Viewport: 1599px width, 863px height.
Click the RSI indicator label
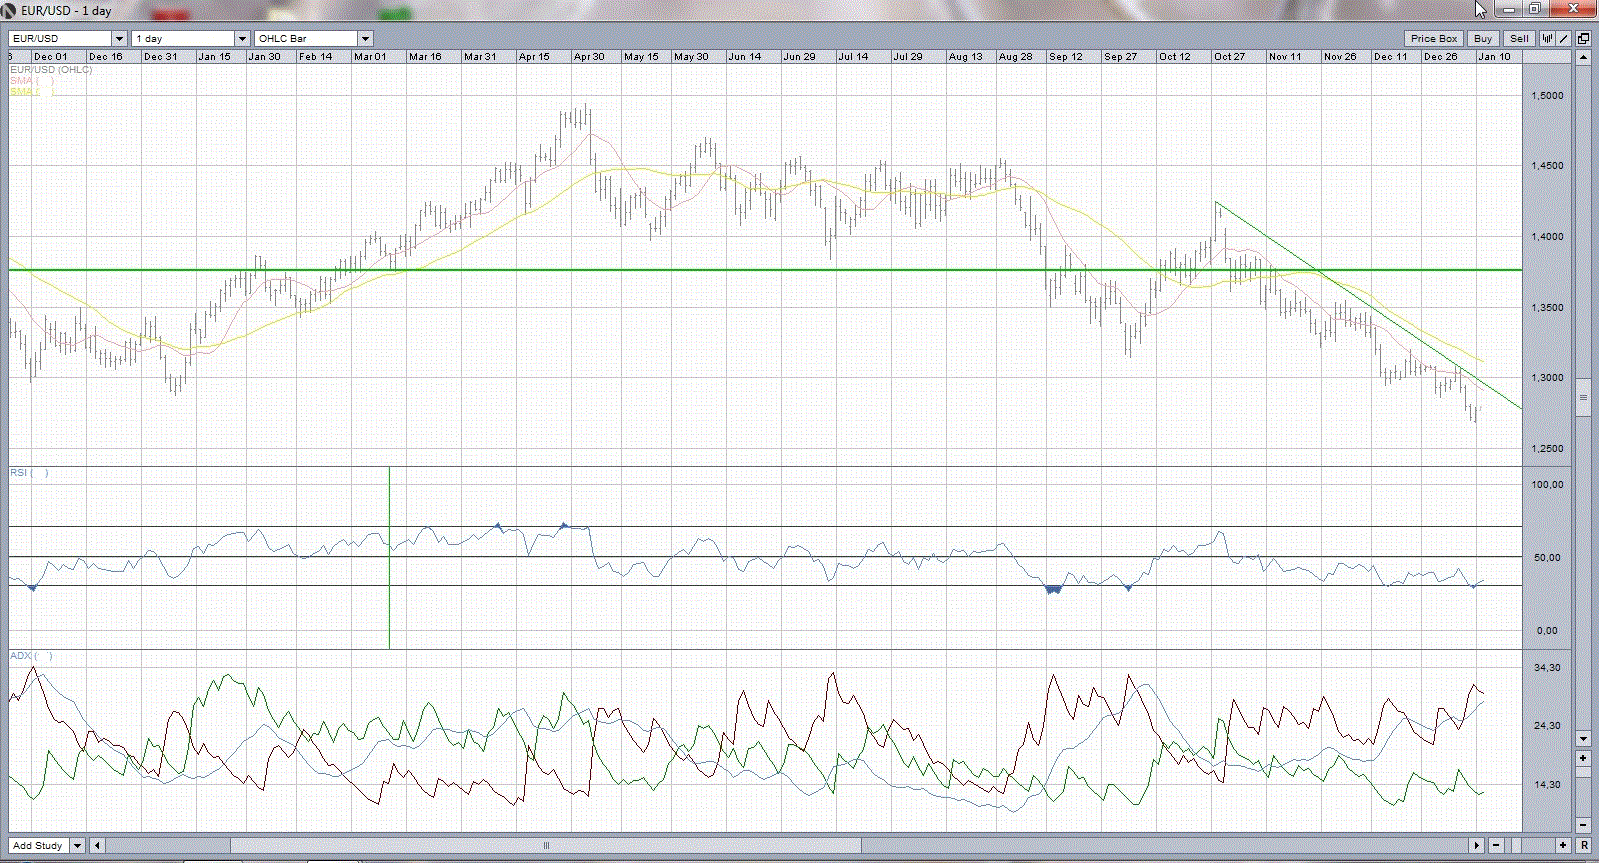click(19, 472)
